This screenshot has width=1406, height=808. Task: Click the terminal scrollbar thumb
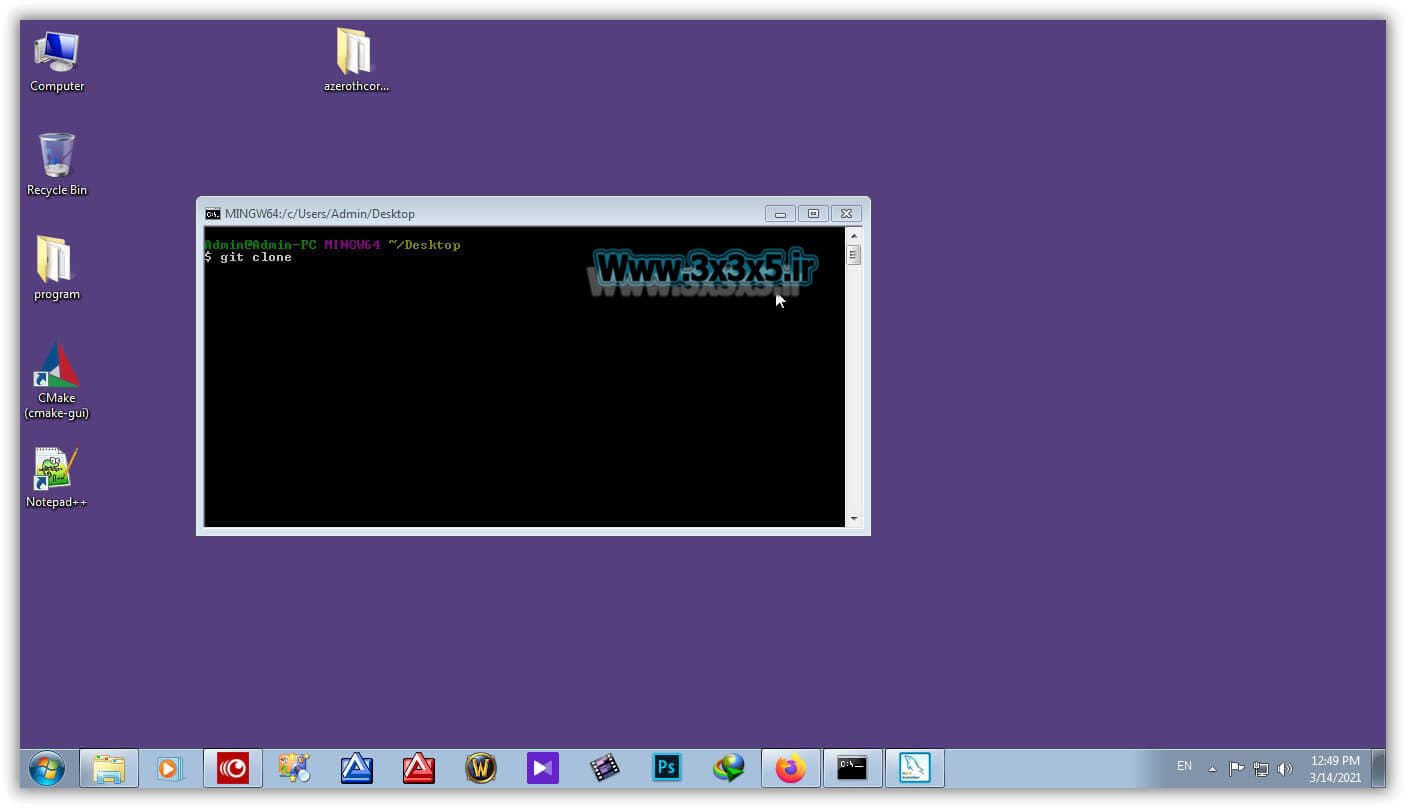[x=853, y=255]
